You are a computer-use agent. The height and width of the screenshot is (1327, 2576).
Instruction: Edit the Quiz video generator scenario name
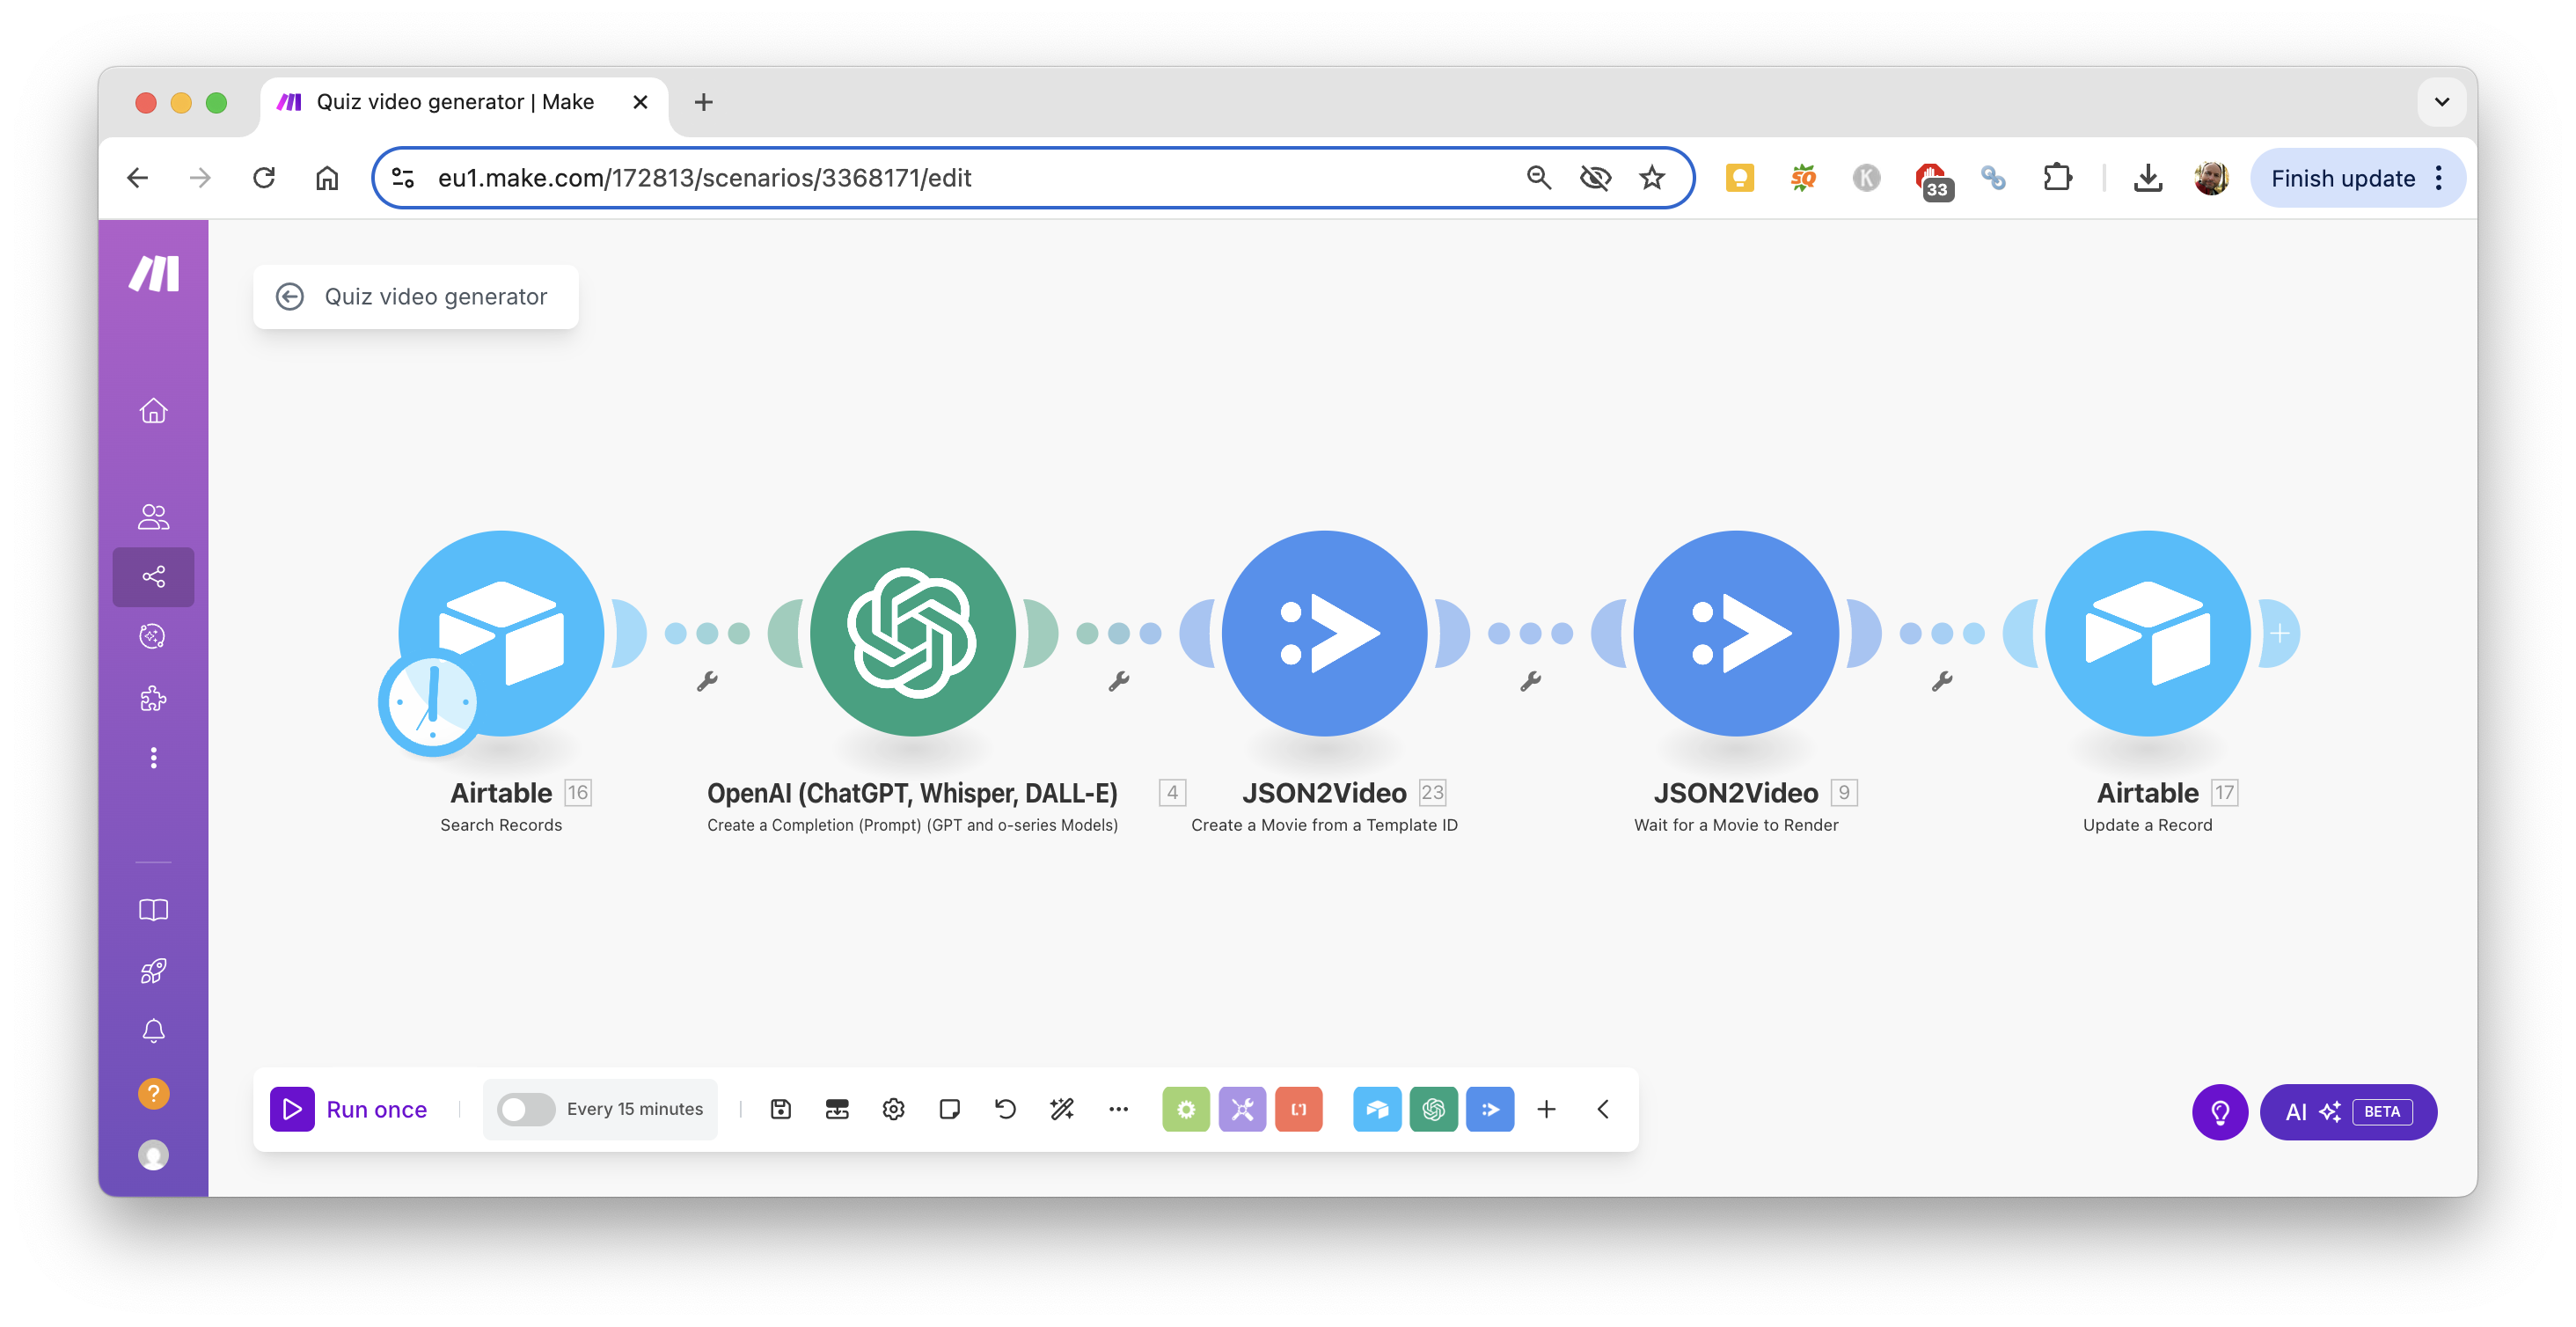435,296
